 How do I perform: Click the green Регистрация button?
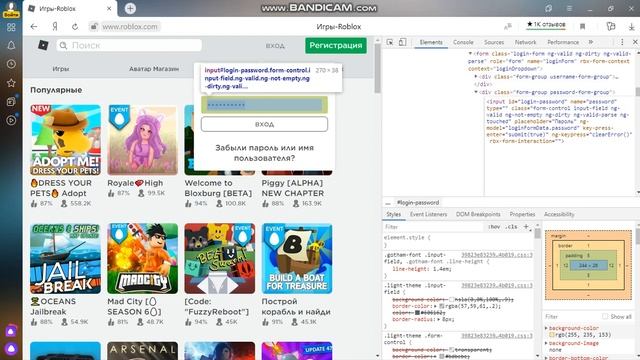point(336,45)
